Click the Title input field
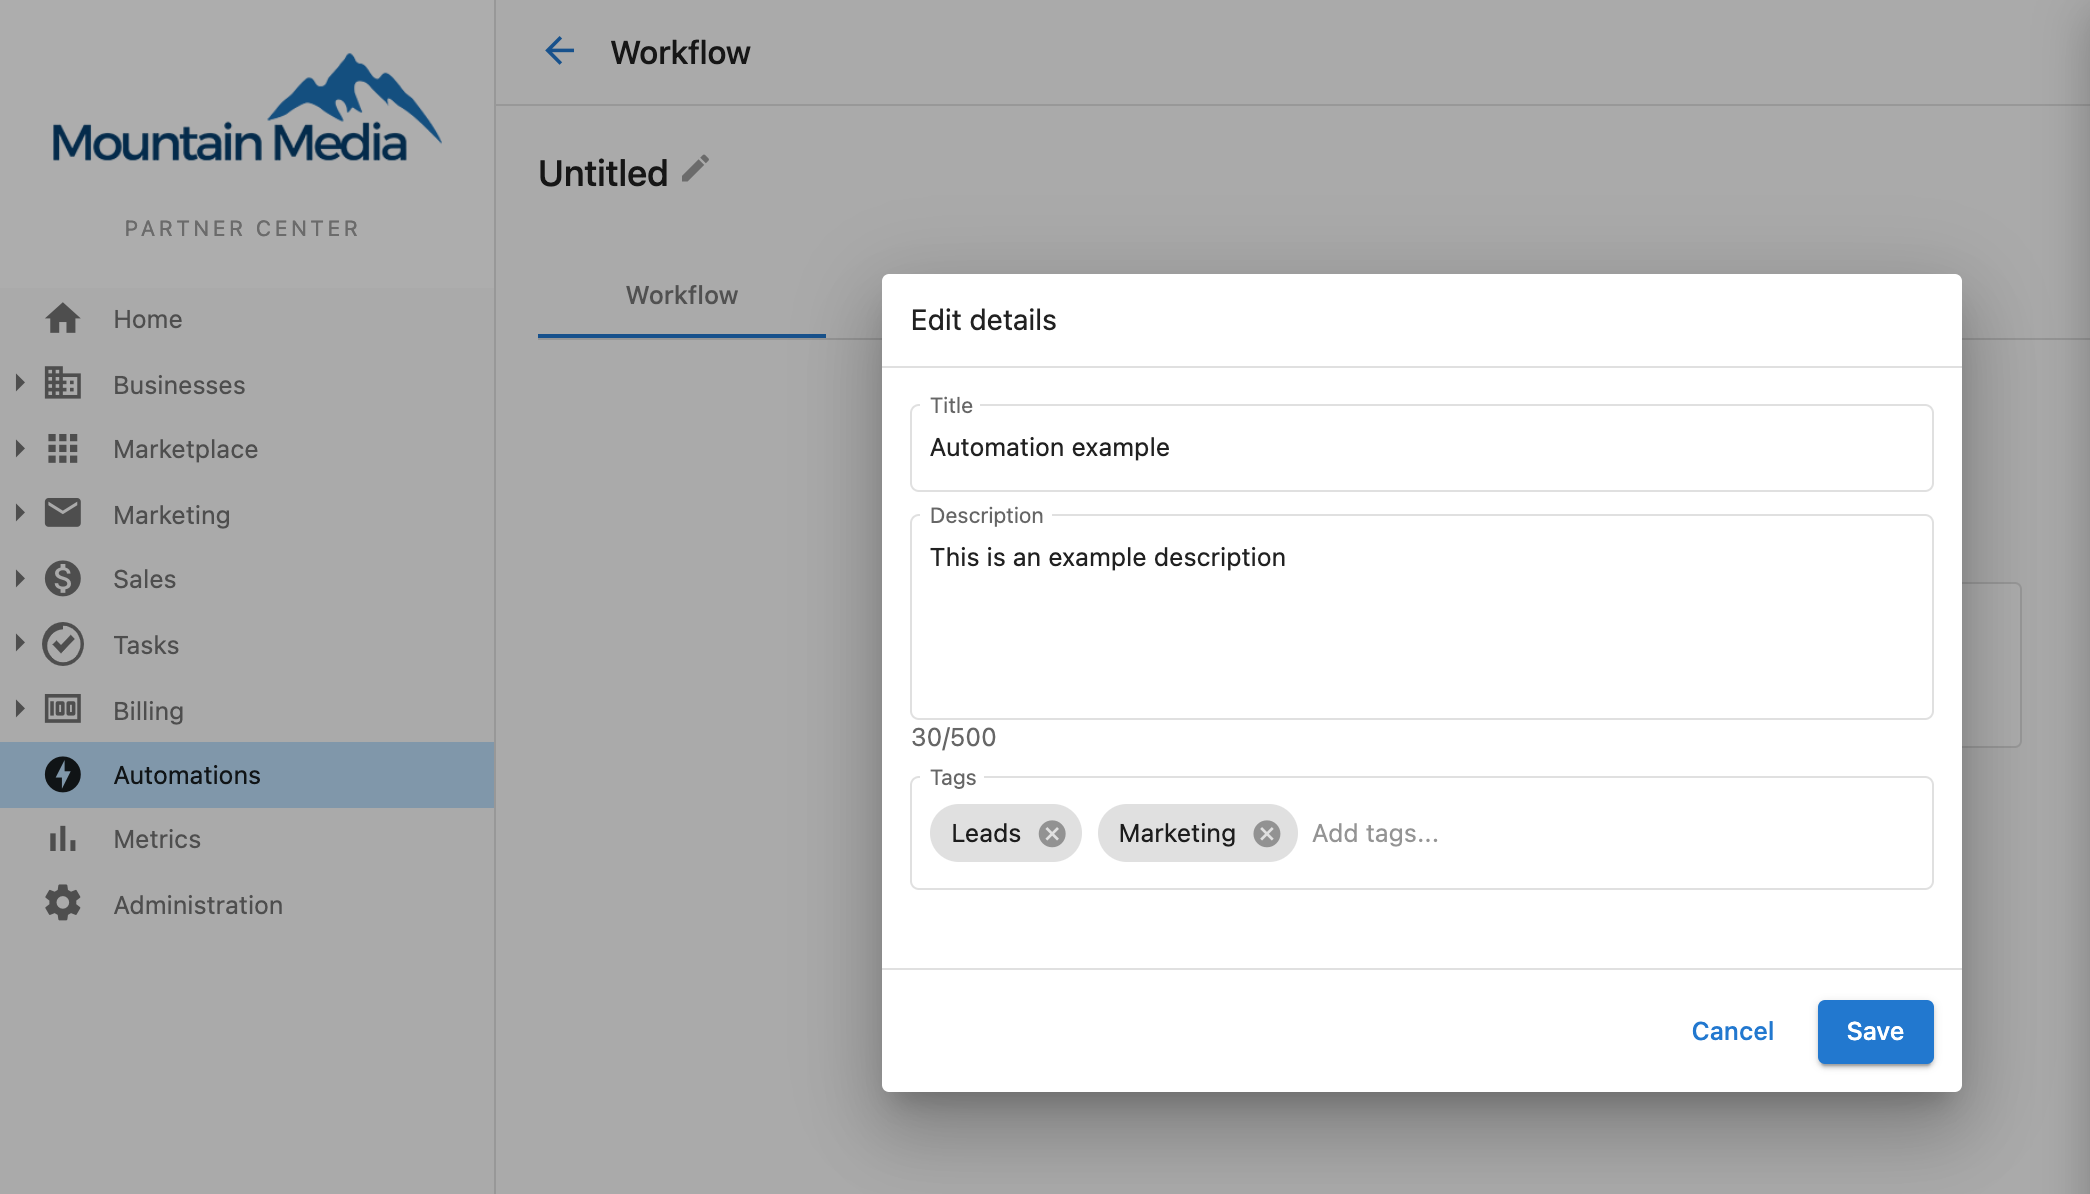This screenshot has width=2090, height=1194. pyautogui.click(x=1421, y=448)
